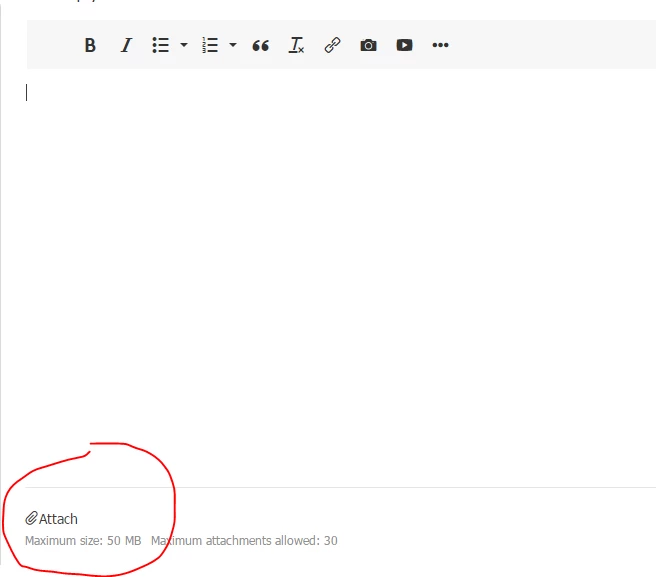Insert a bulleted list
This screenshot has height=577, width=656.
[x=161, y=45]
